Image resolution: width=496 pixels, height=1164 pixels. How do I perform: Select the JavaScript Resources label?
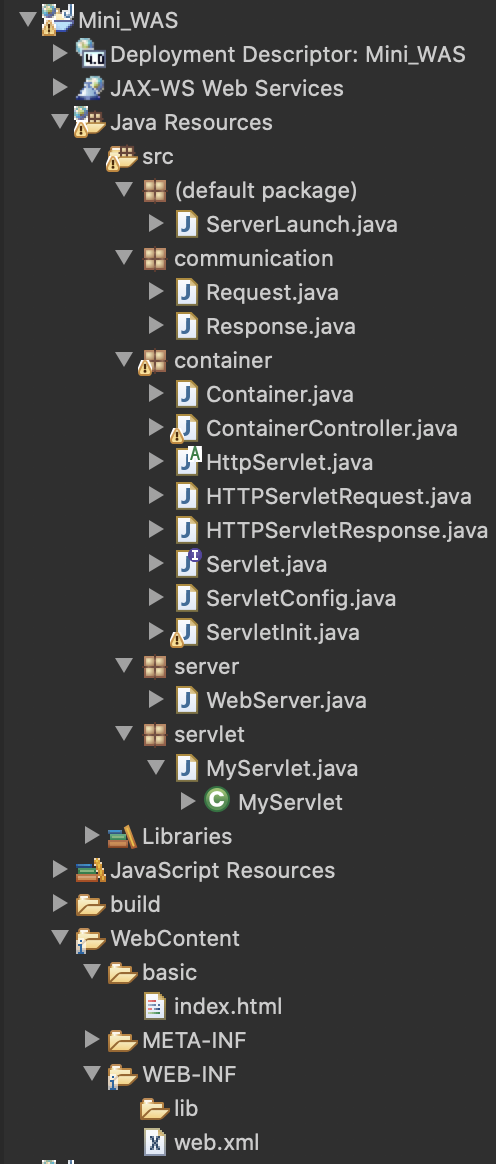pyautogui.click(x=223, y=871)
